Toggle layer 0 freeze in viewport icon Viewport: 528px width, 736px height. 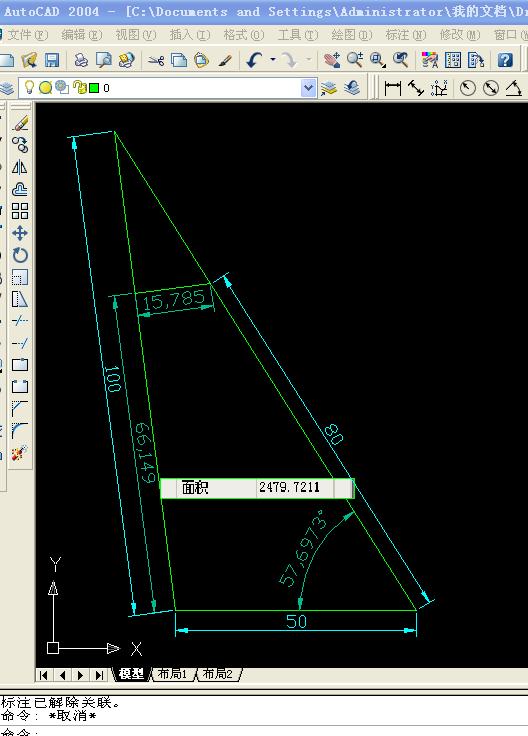pyautogui.click(x=62, y=87)
